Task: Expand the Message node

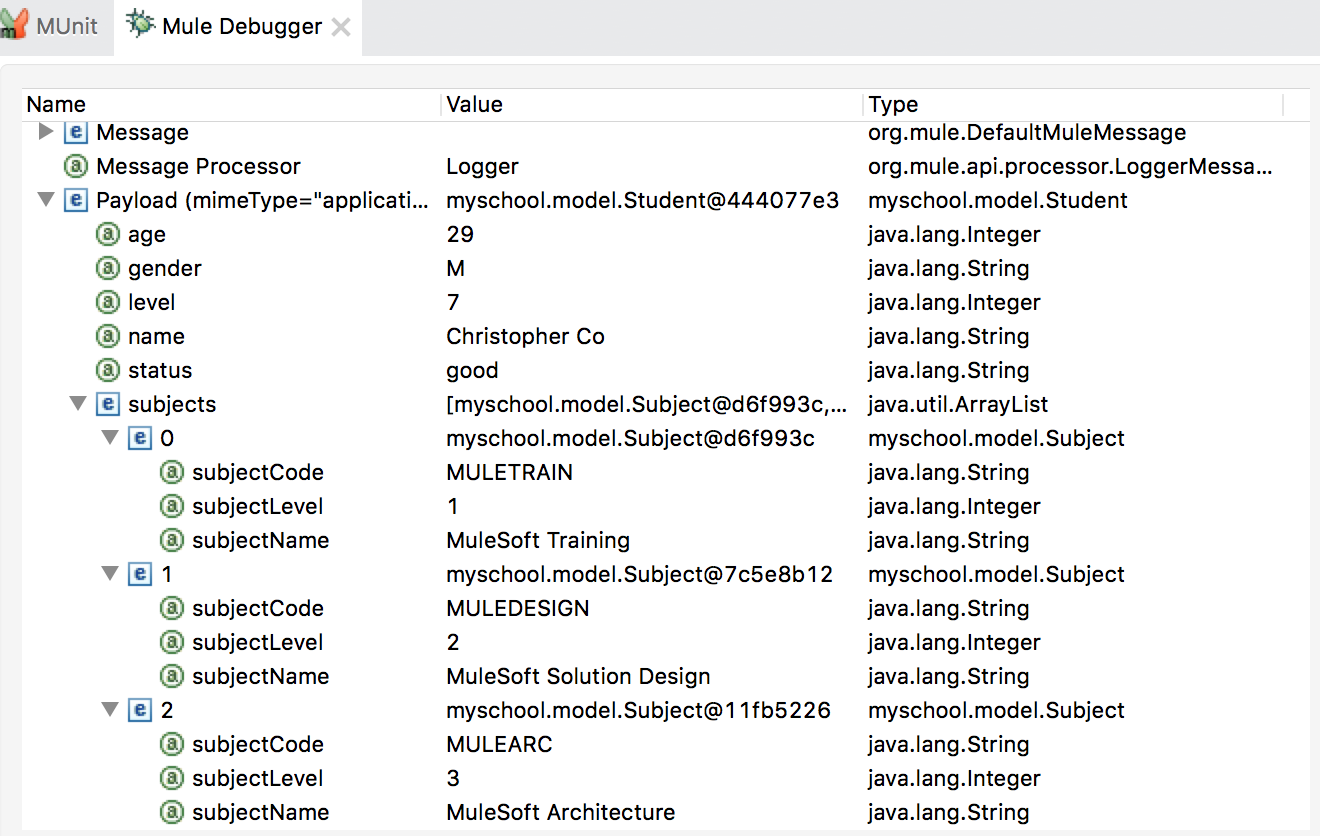Action: tap(45, 132)
